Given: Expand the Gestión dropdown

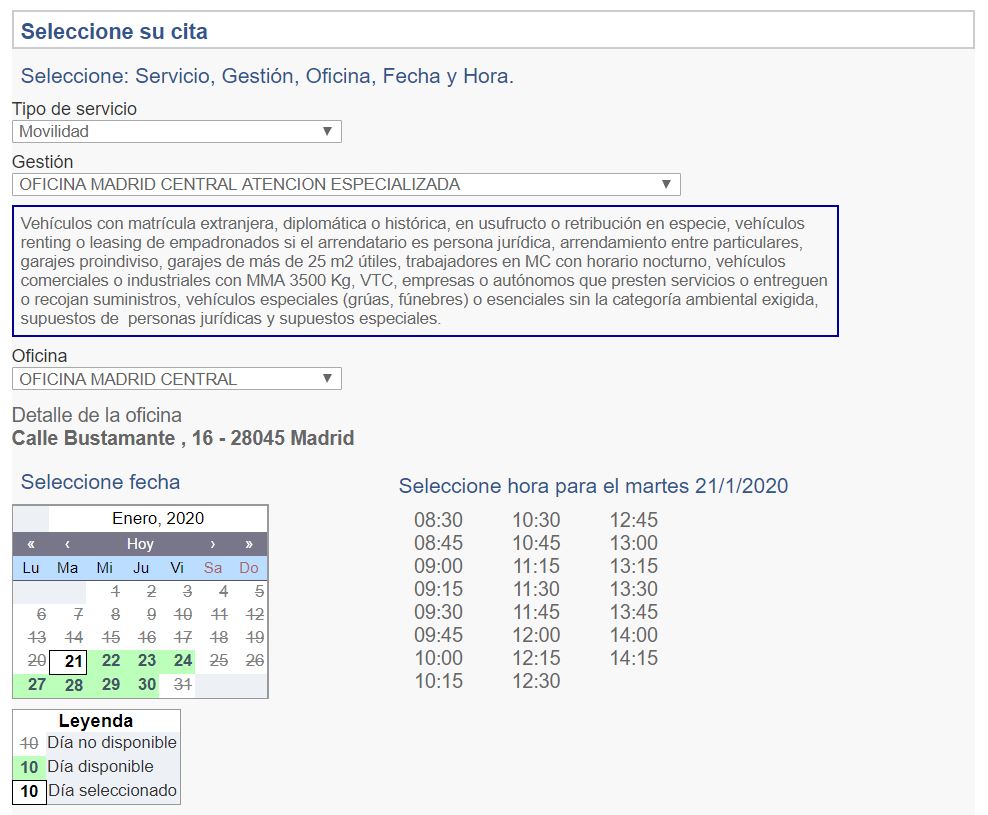Looking at the screenshot, I should coord(346,184).
